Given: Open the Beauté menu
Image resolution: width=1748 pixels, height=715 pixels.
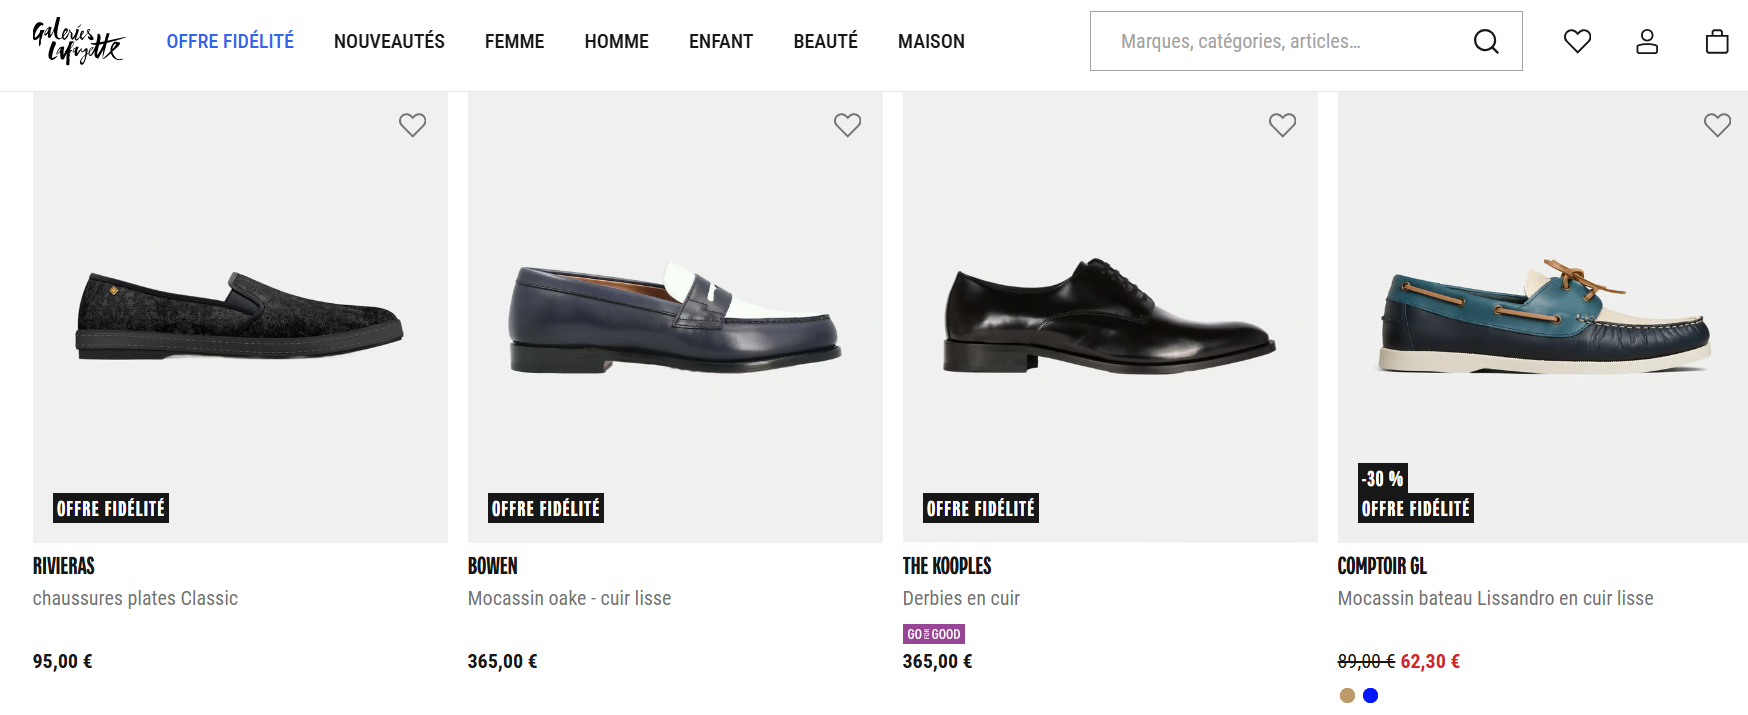Looking at the screenshot, I should click(x=825, y=41).
